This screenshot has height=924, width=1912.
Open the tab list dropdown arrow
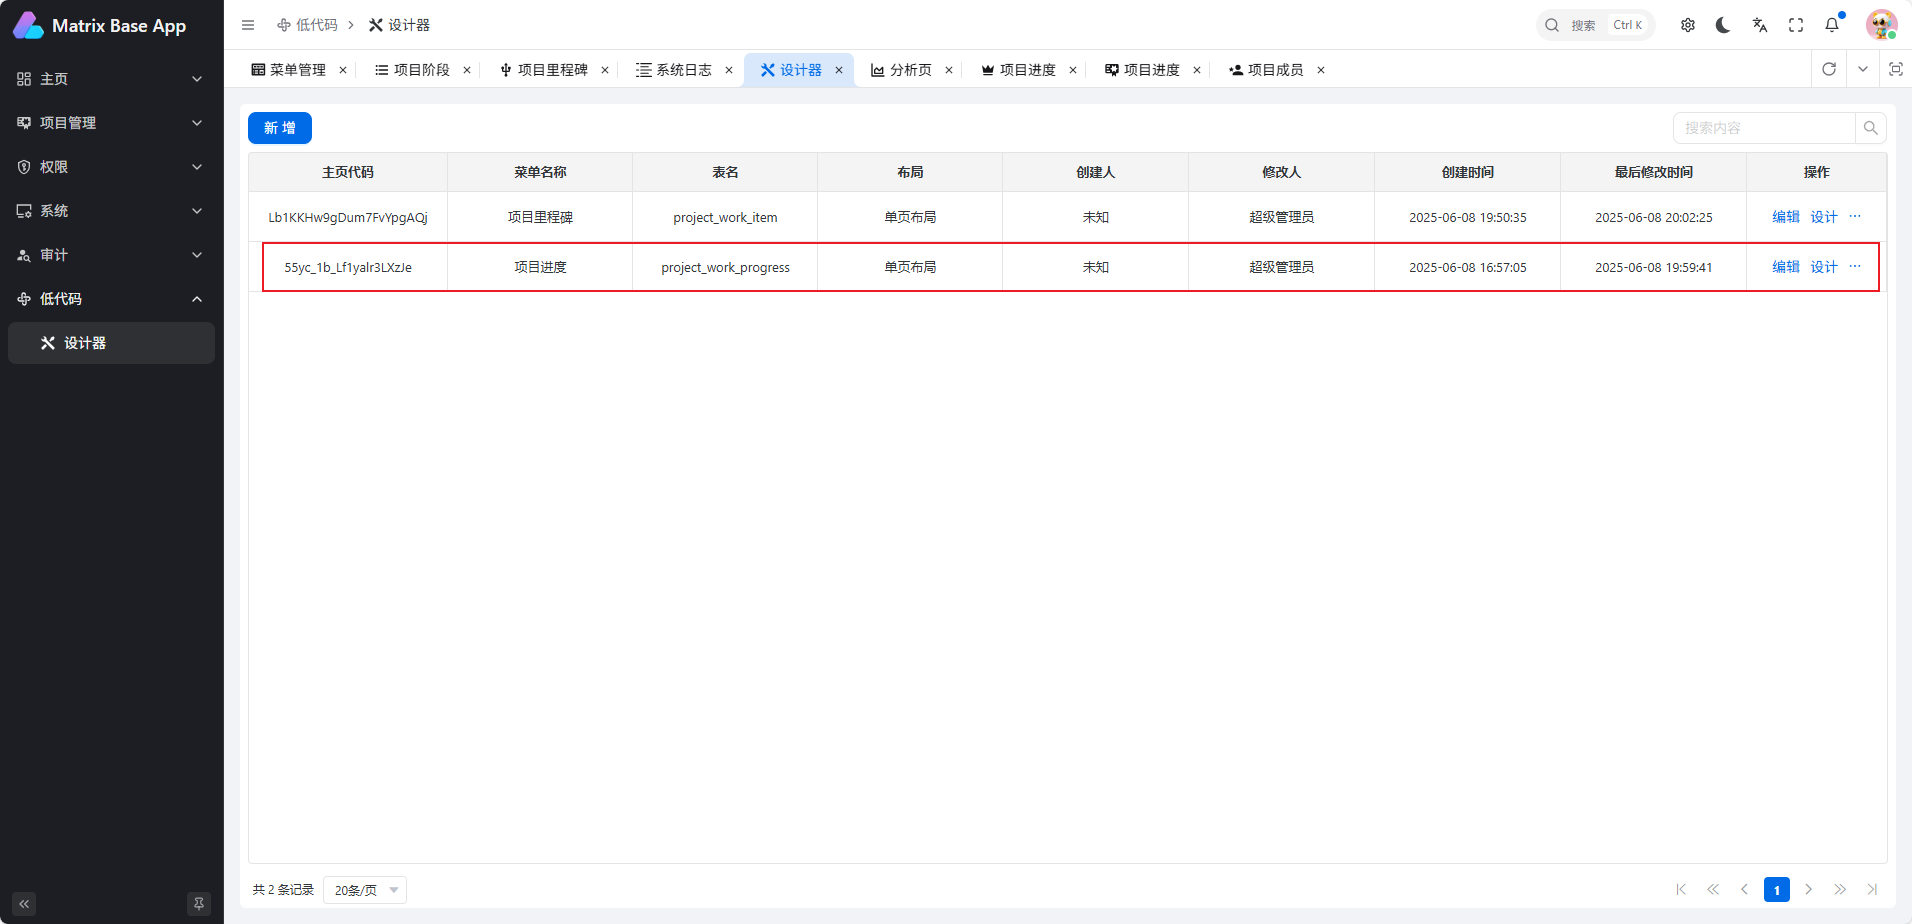click(x=1863, y=69)
